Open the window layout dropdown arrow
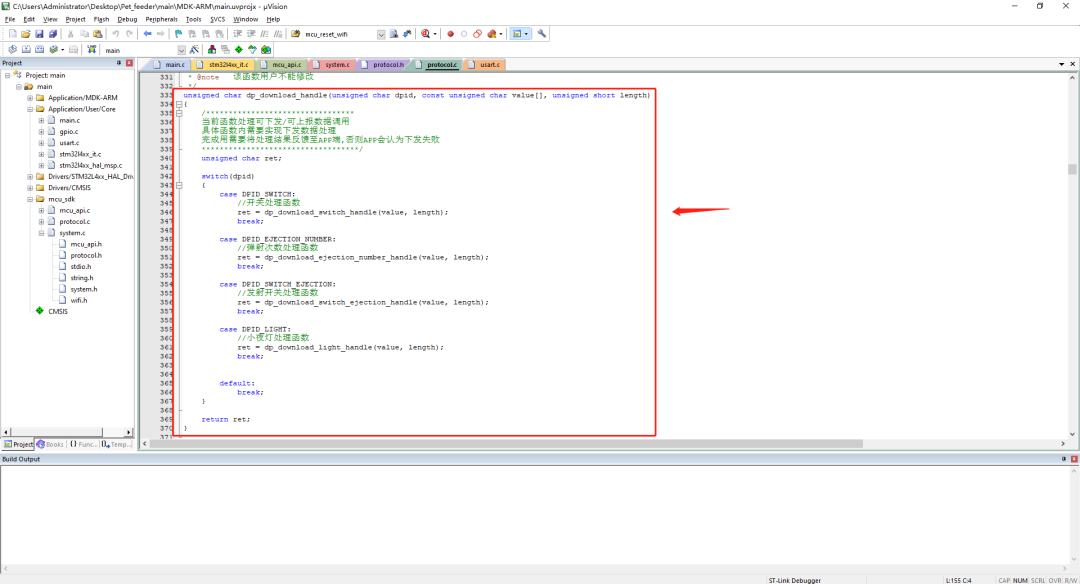 click(x=526, y=34)
